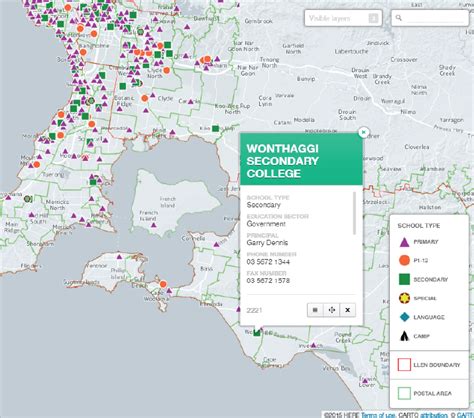474x418 pixels.
Task: Click the Government education sector value
Action: [266, 224]
